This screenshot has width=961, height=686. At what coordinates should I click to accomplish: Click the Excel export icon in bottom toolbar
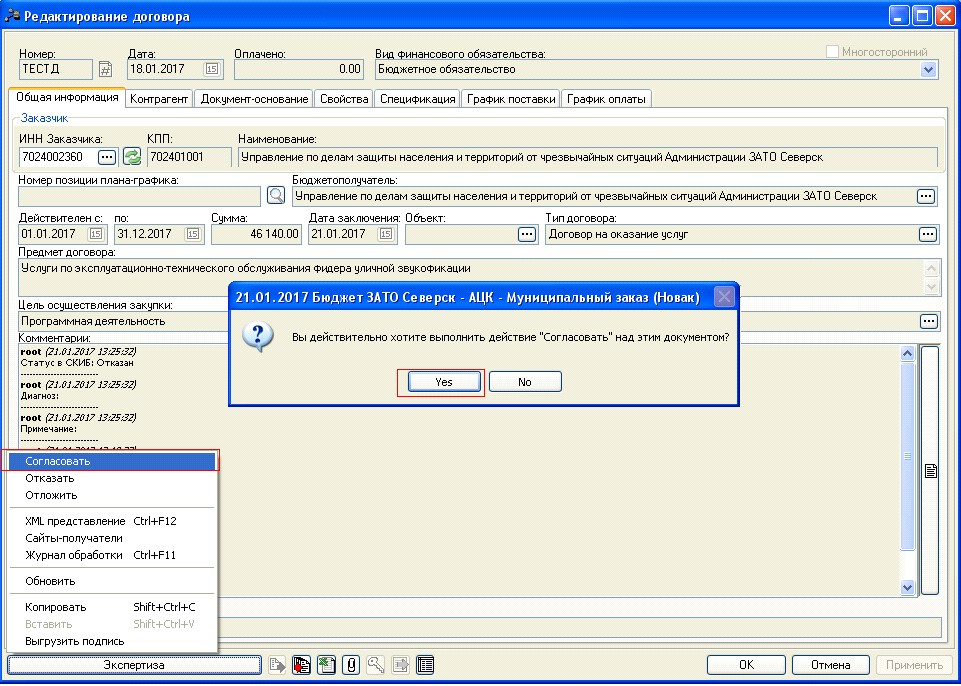pos(326,665)
